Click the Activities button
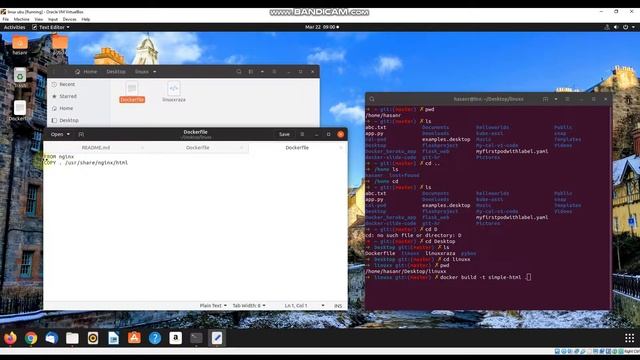Viewport: 640px width, 360px height. pyautogui.click(x=14, y=27)
